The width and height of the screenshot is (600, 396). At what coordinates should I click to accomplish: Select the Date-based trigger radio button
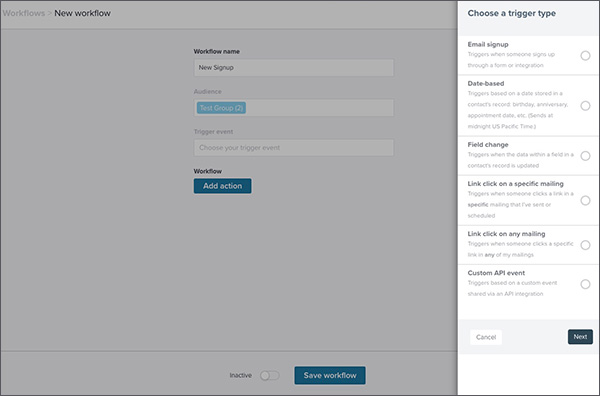pyautogui.click(x=585, y=106)
